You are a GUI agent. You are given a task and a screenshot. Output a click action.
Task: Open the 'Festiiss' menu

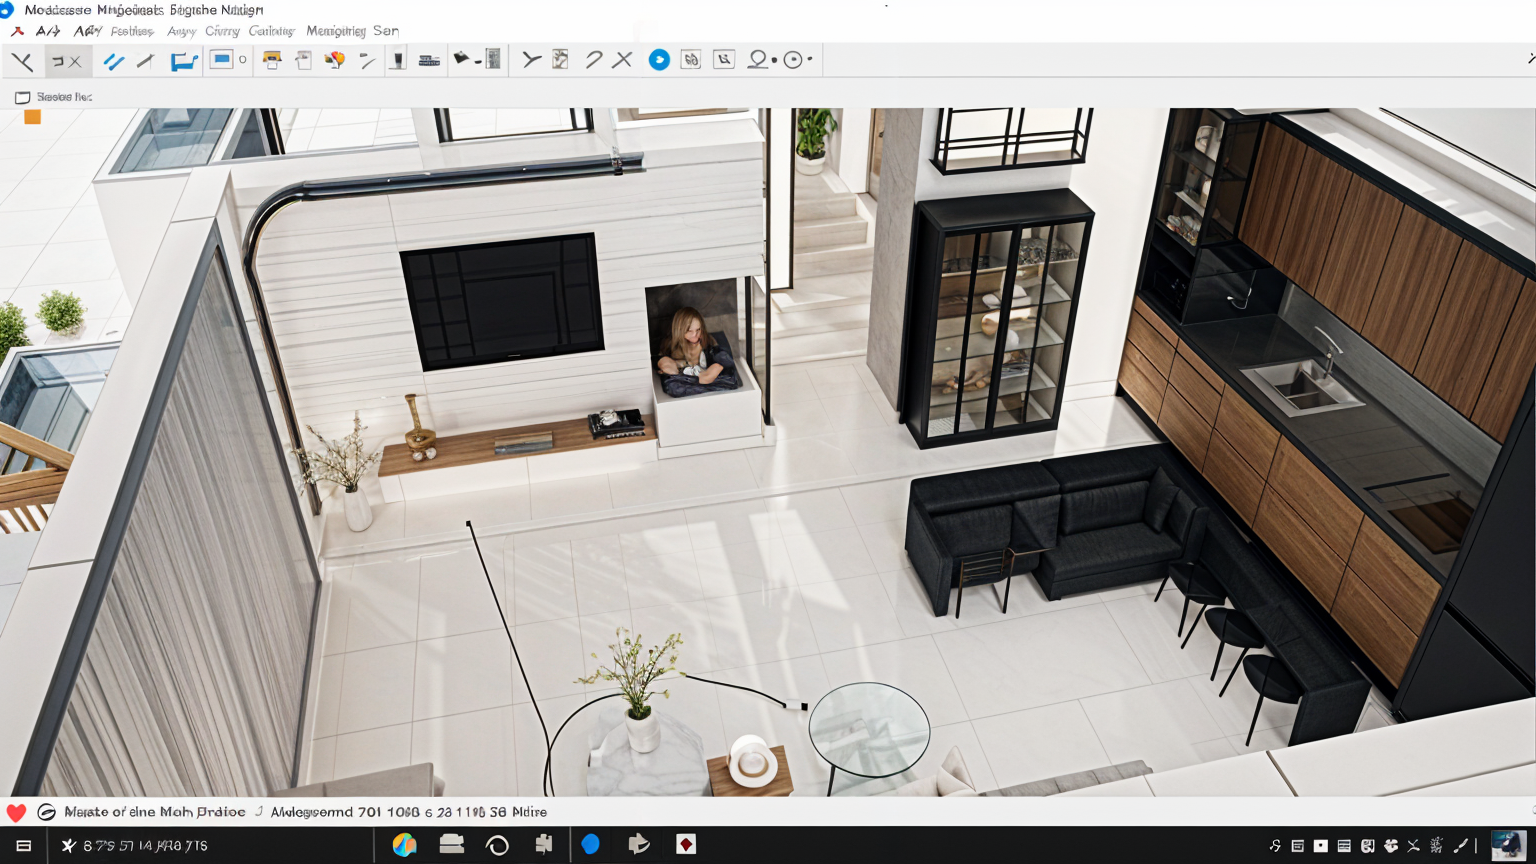coord(132,31)
